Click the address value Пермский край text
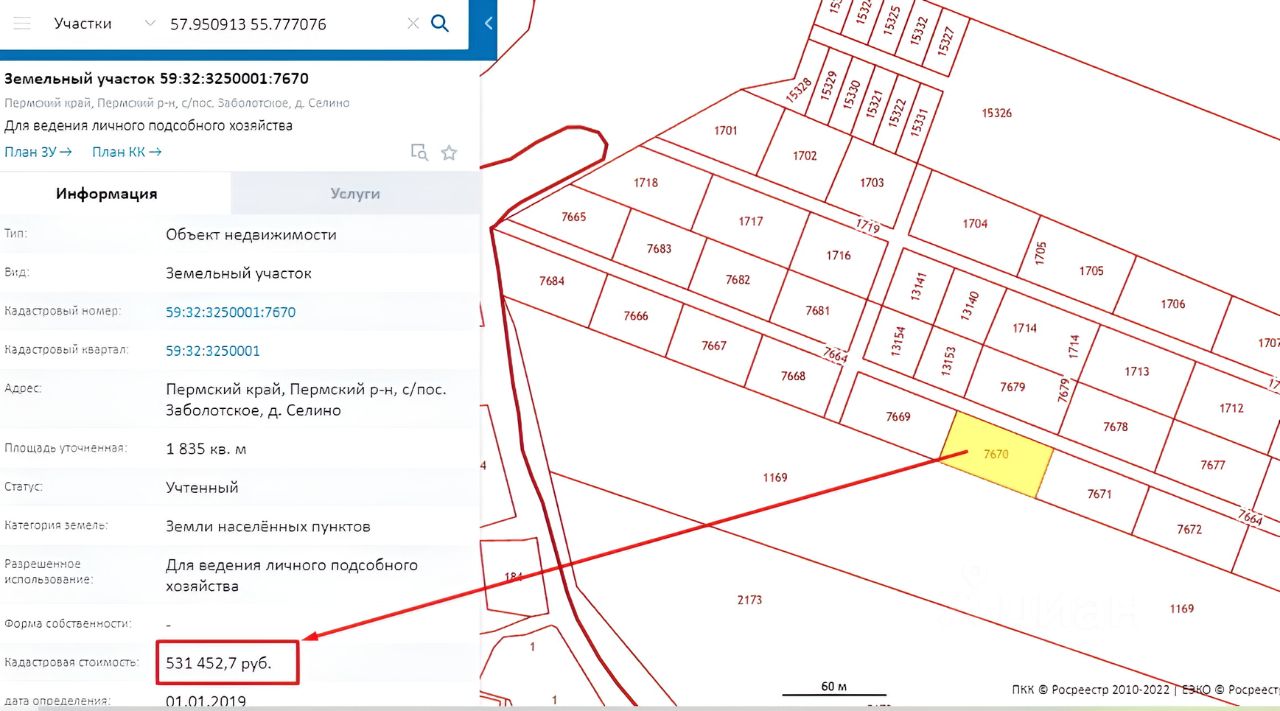 click(306, 400)
